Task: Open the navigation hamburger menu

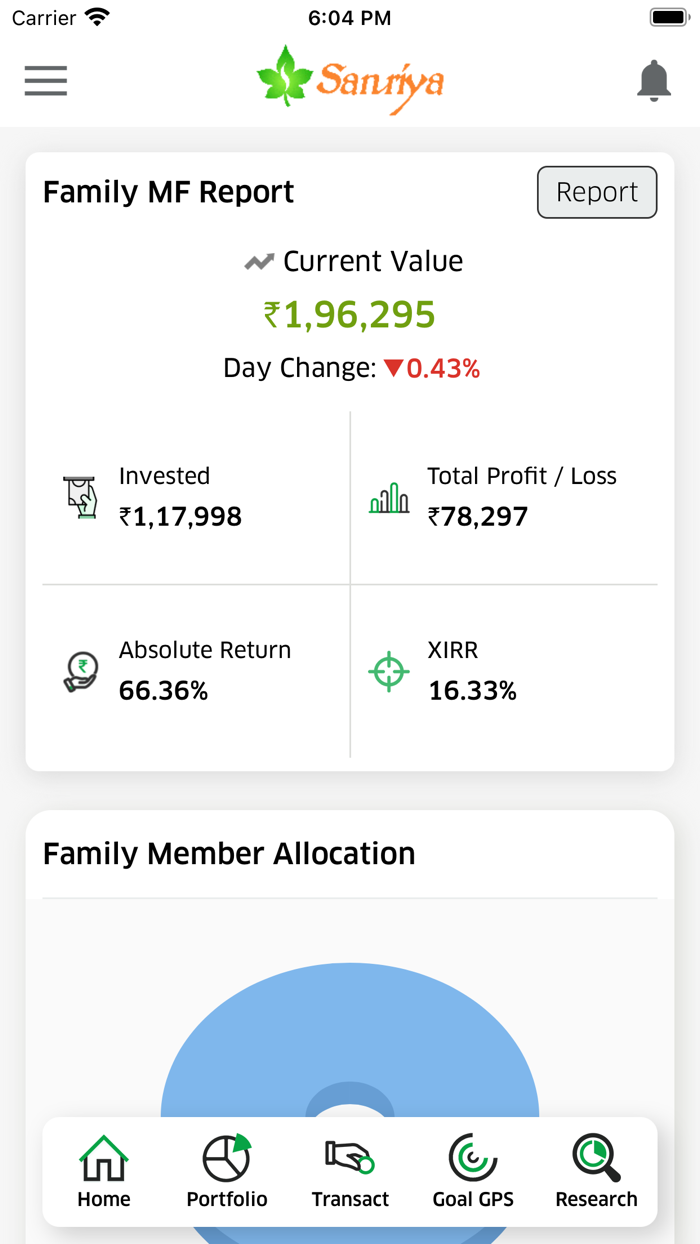Action: (45, 81)
